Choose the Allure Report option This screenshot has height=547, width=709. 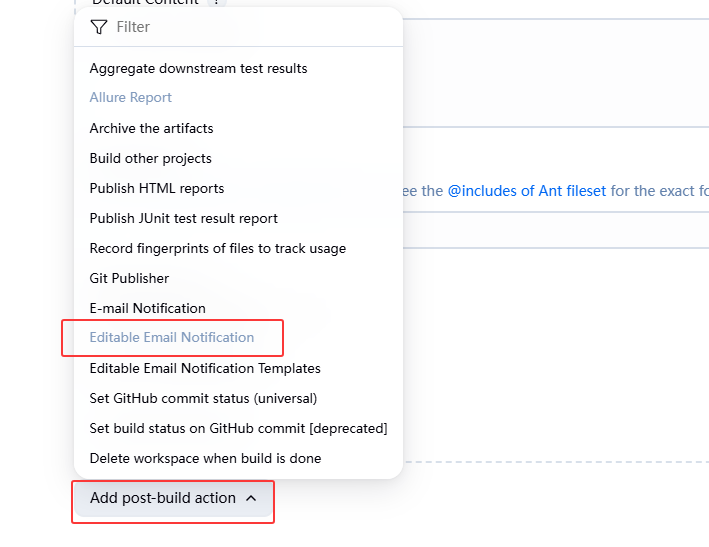point(131,98)
